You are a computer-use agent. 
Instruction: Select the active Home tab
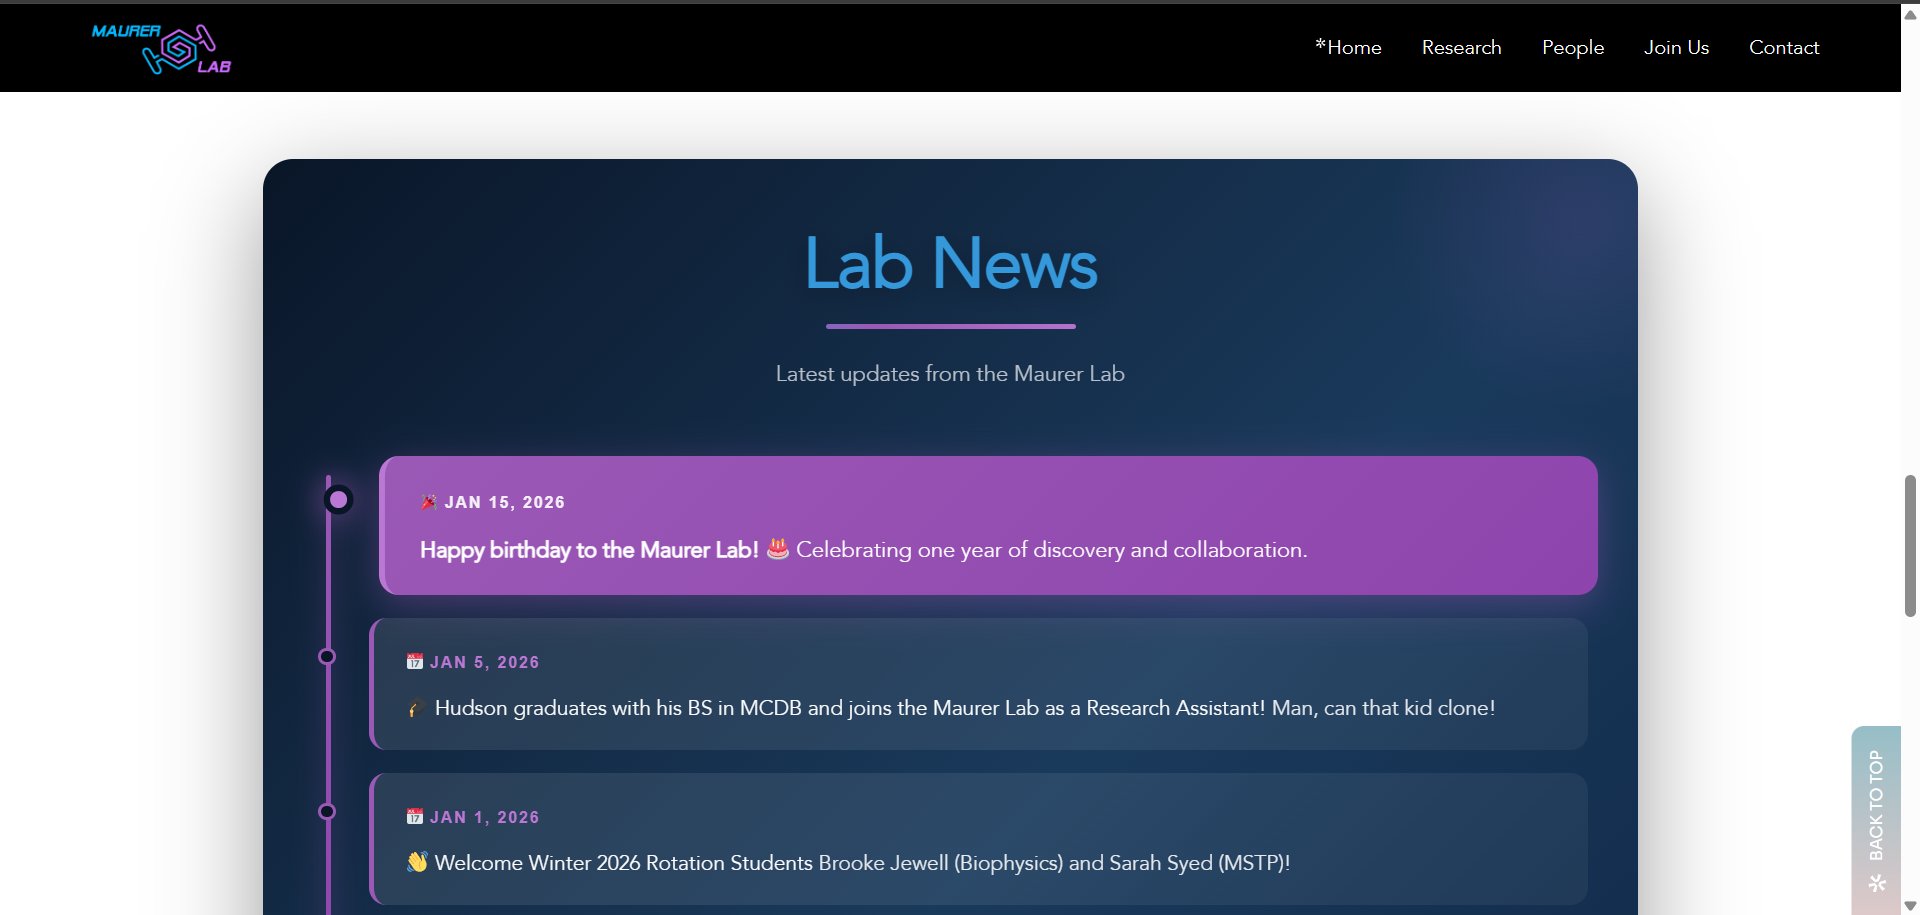[x=1348, y=47]
